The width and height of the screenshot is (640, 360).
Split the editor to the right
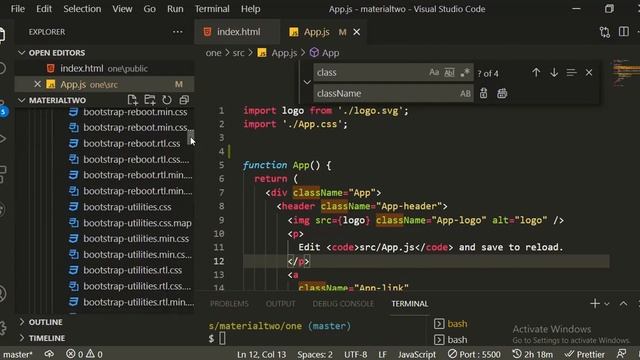click(624, 32)
